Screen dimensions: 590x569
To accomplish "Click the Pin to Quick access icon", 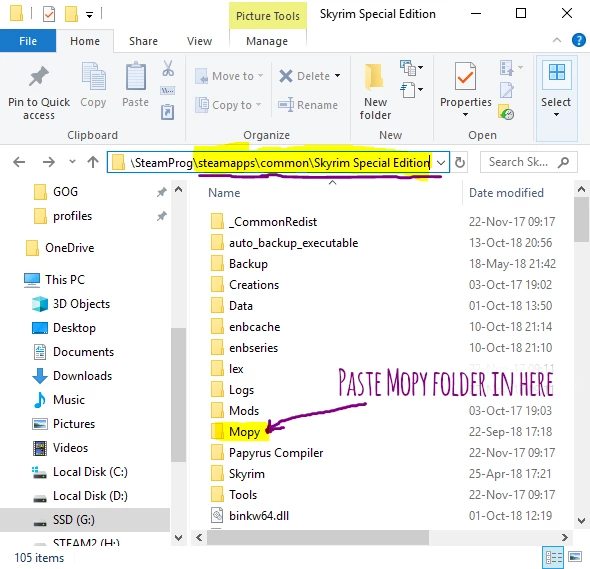I will [39, 77].
